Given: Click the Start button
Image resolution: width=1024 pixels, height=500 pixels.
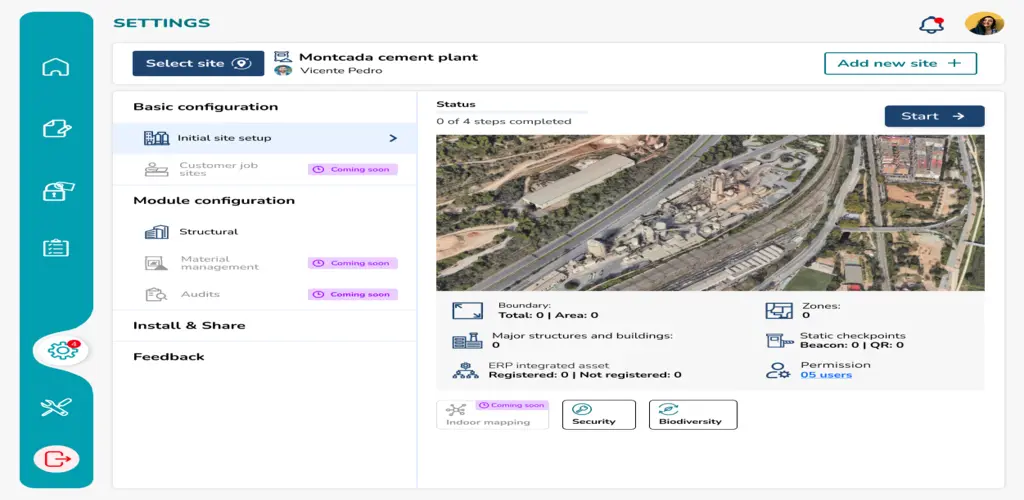Looking at the screenshot, I should coord(934,116).
